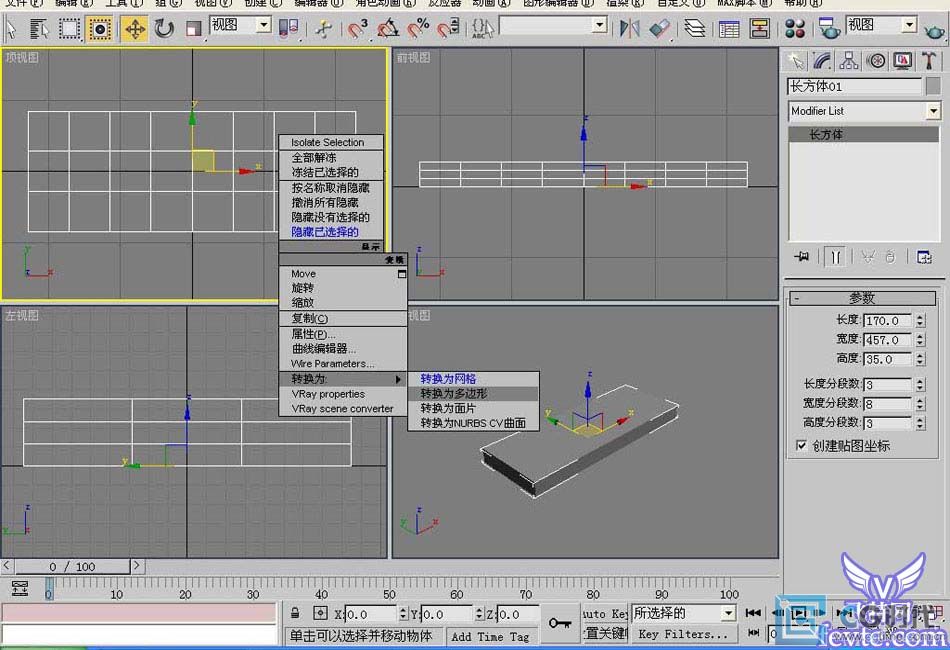
Task: Toggle Show End Result in modifier stack
Action: (x=836, y=257)
